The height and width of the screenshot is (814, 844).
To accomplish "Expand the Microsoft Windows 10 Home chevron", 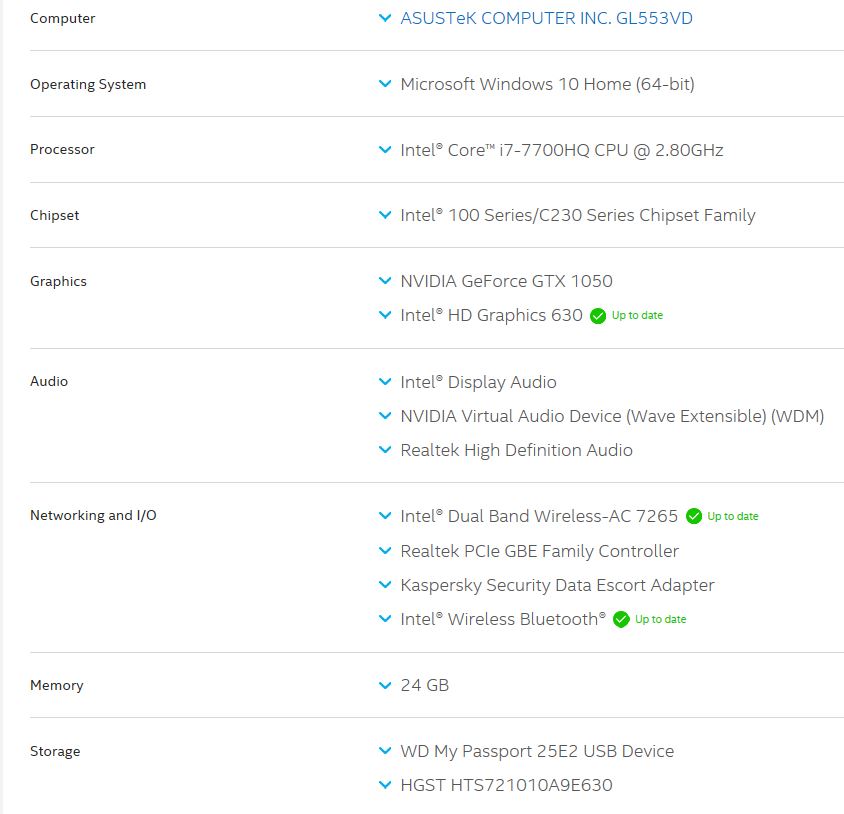I will [385, 84].
